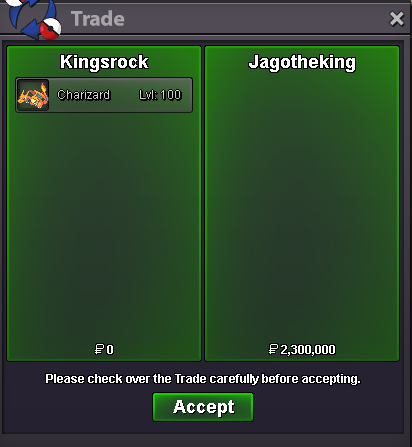Click the red Pokéball in Trade logo
Viewport: 412px width, 447px height.
(x=51, y=28)
